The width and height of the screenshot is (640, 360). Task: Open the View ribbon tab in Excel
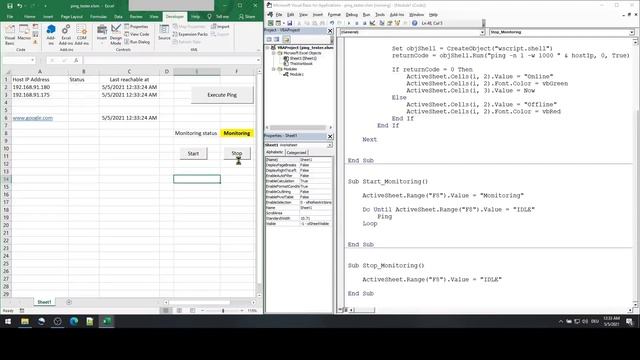click(x=154, y=17)
